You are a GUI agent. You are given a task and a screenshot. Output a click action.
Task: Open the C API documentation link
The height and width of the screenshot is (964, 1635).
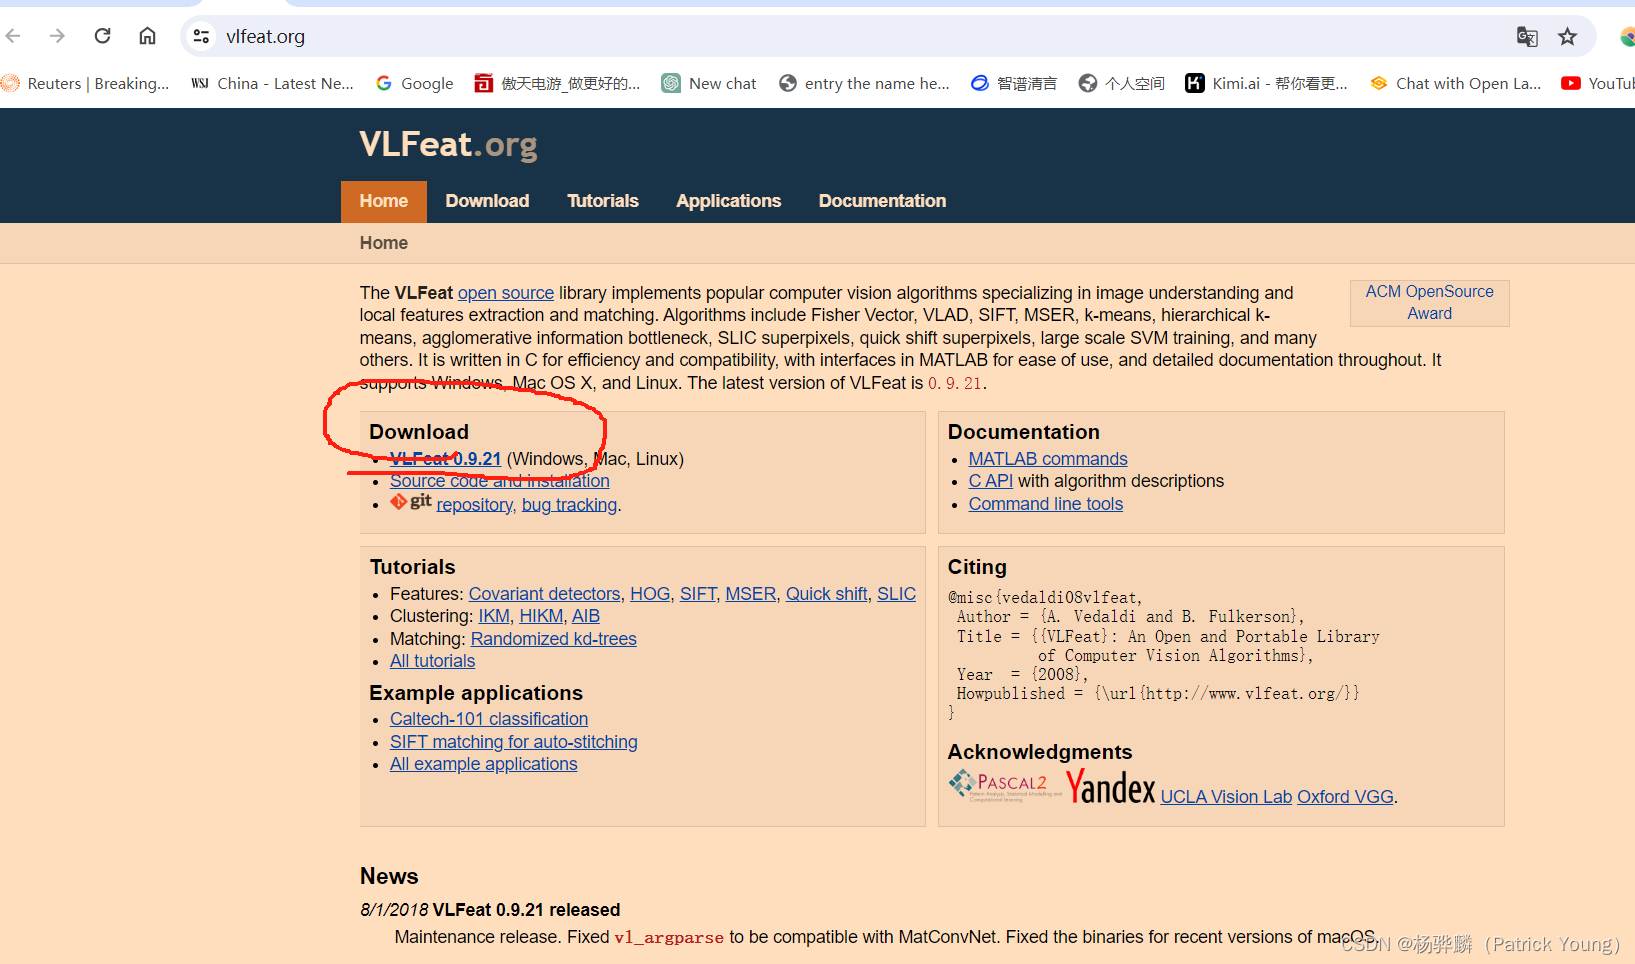[991, 481]
